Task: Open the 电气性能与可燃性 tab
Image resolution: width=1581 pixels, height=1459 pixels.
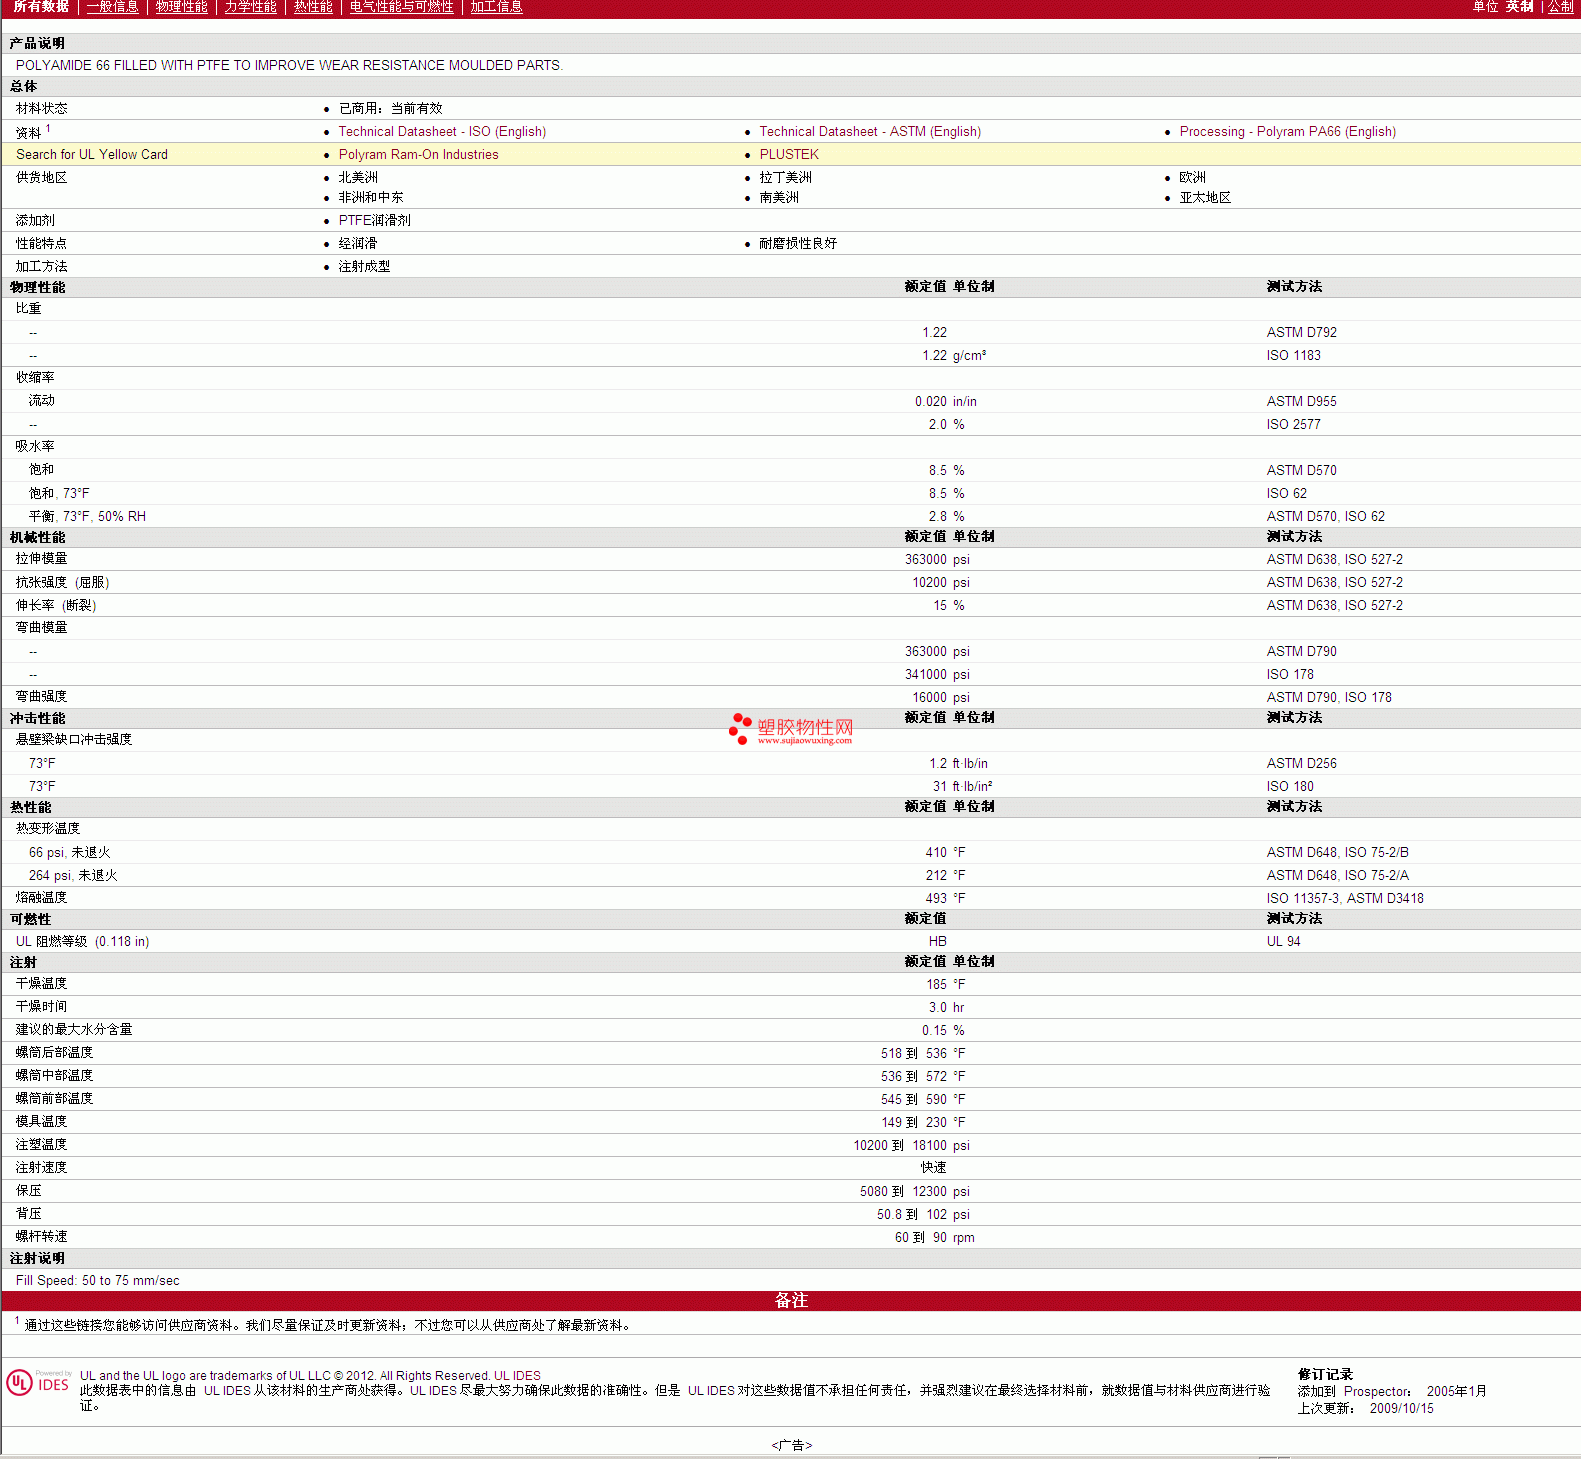Action: 401,7
